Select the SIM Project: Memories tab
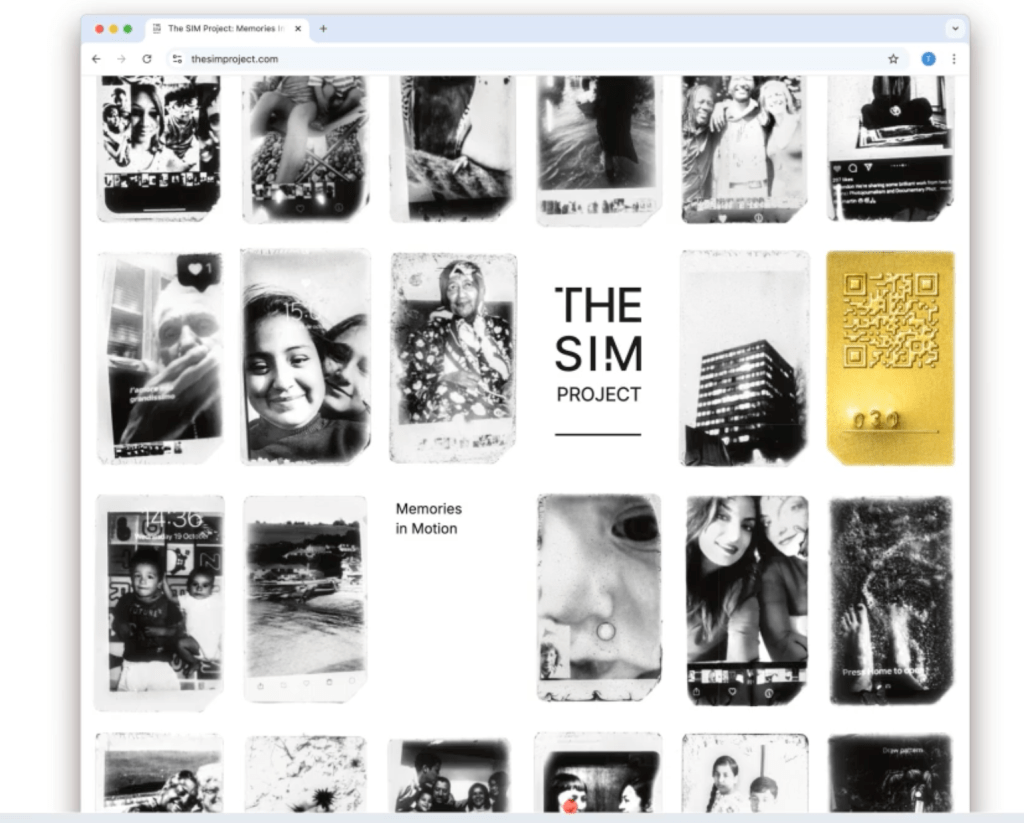This screenshot has width=1024, height=823. (220, 29)
